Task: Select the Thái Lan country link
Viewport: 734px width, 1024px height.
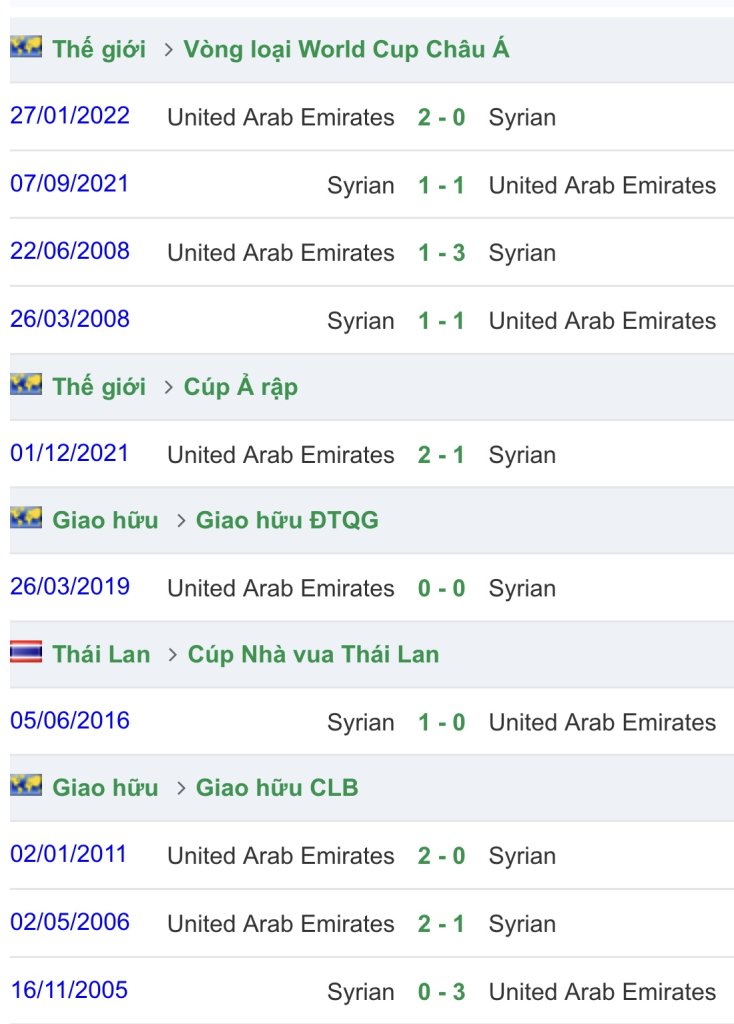Action: pyautogui.click(x=101, y=655)
